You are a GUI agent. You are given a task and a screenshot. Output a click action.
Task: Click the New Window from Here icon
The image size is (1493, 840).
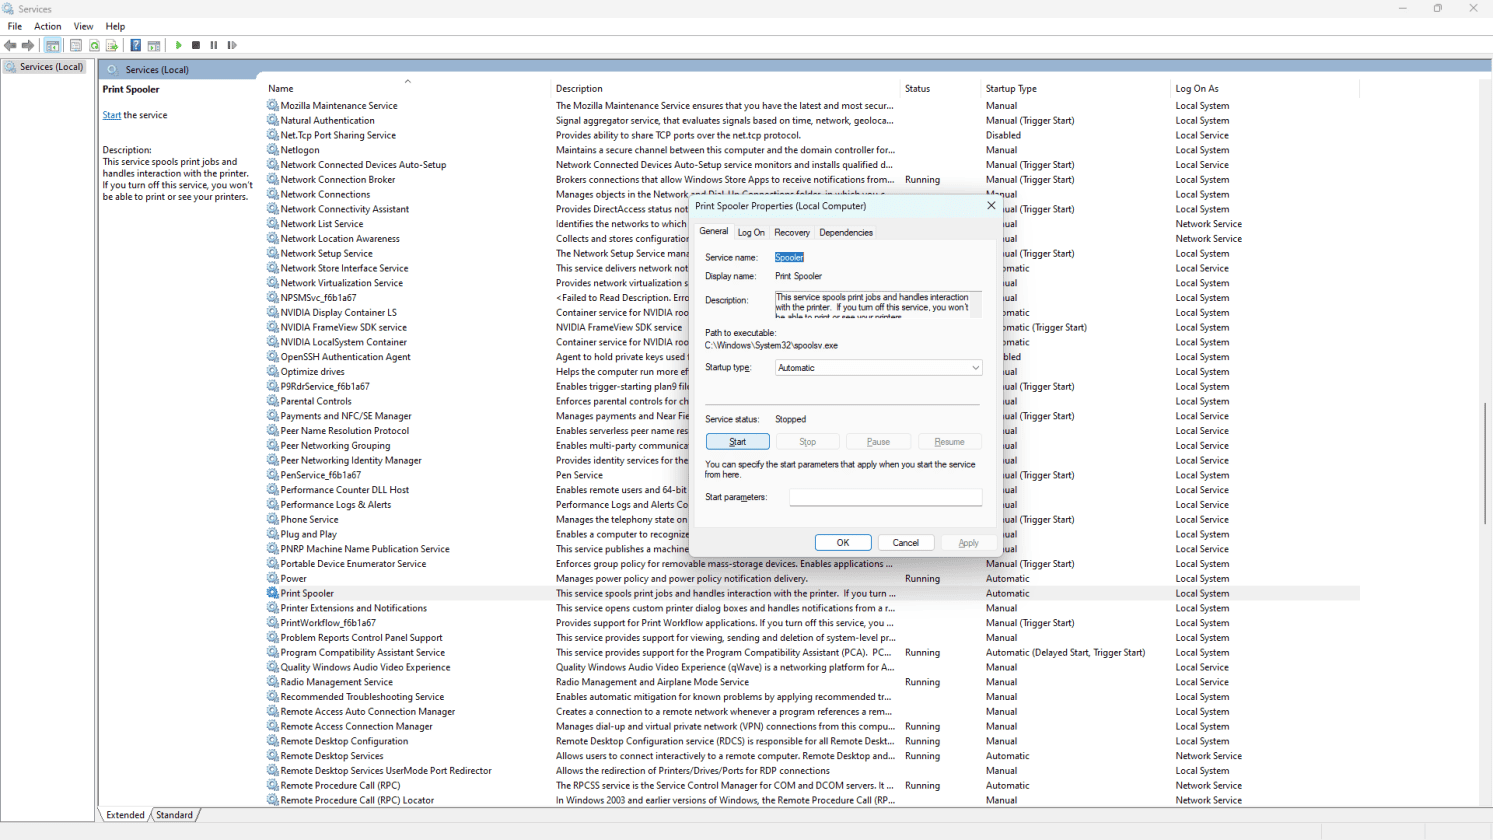[x=154, y=45]
